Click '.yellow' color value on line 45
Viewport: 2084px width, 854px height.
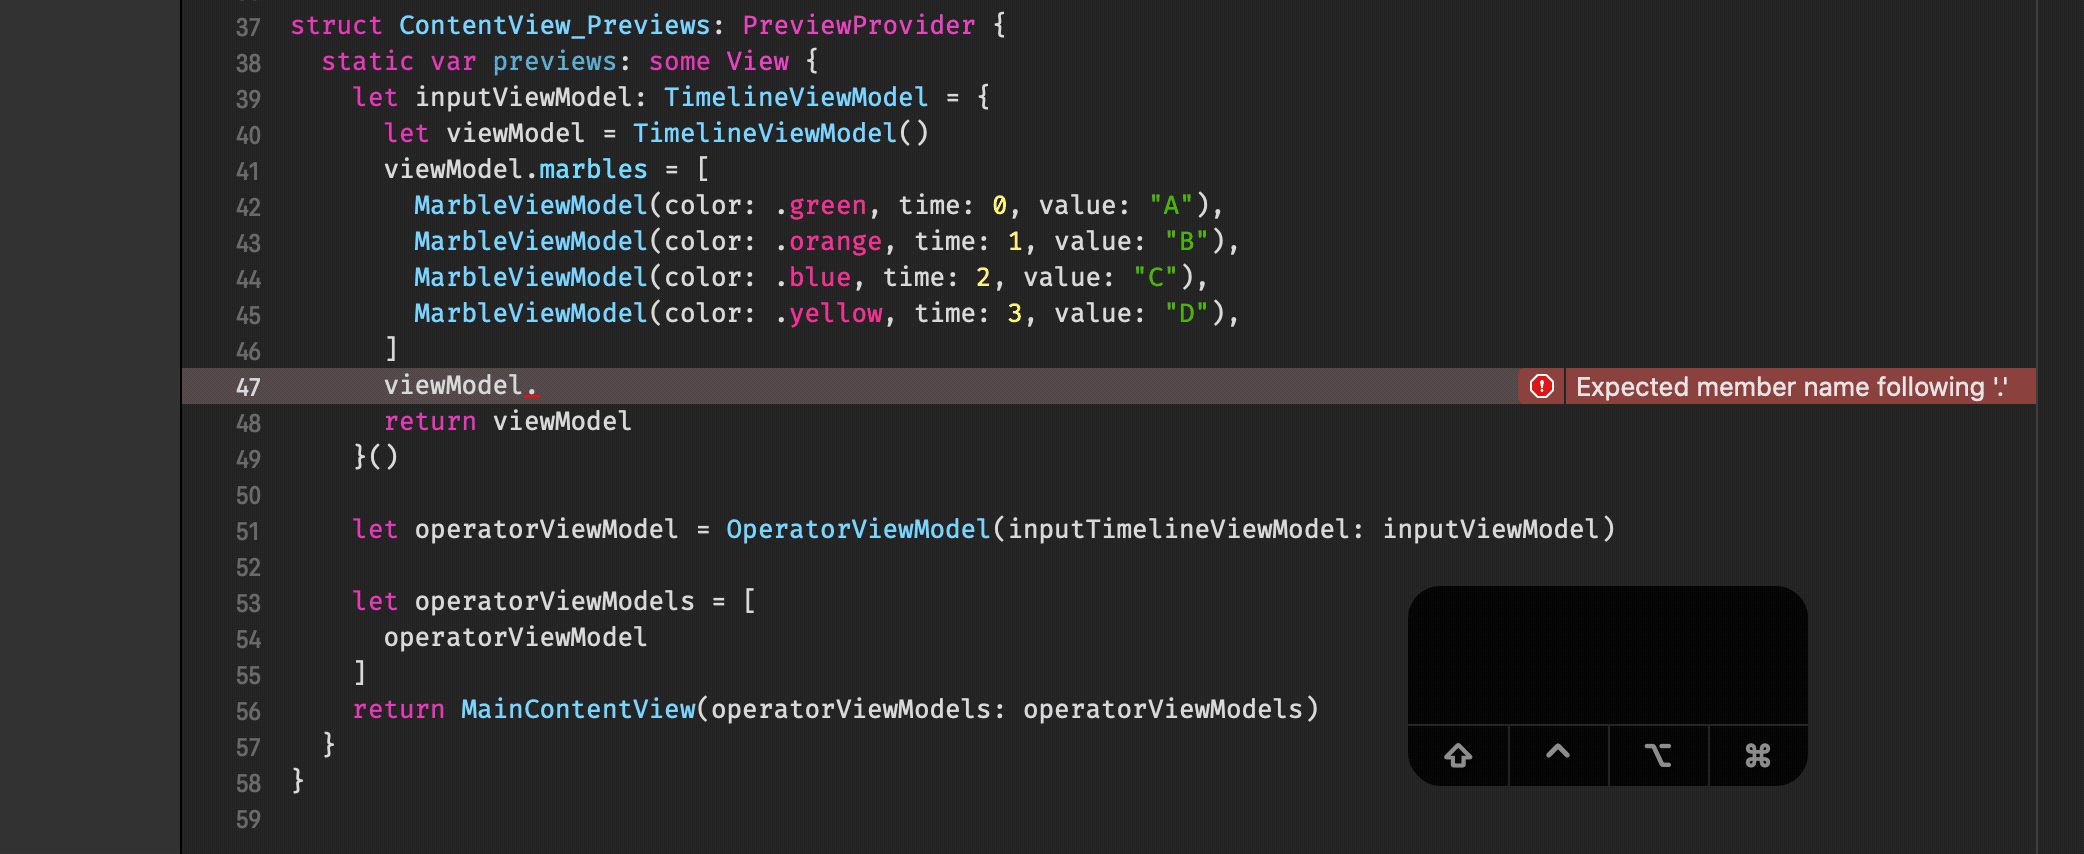pyautogui.click(x=828, y=314)
